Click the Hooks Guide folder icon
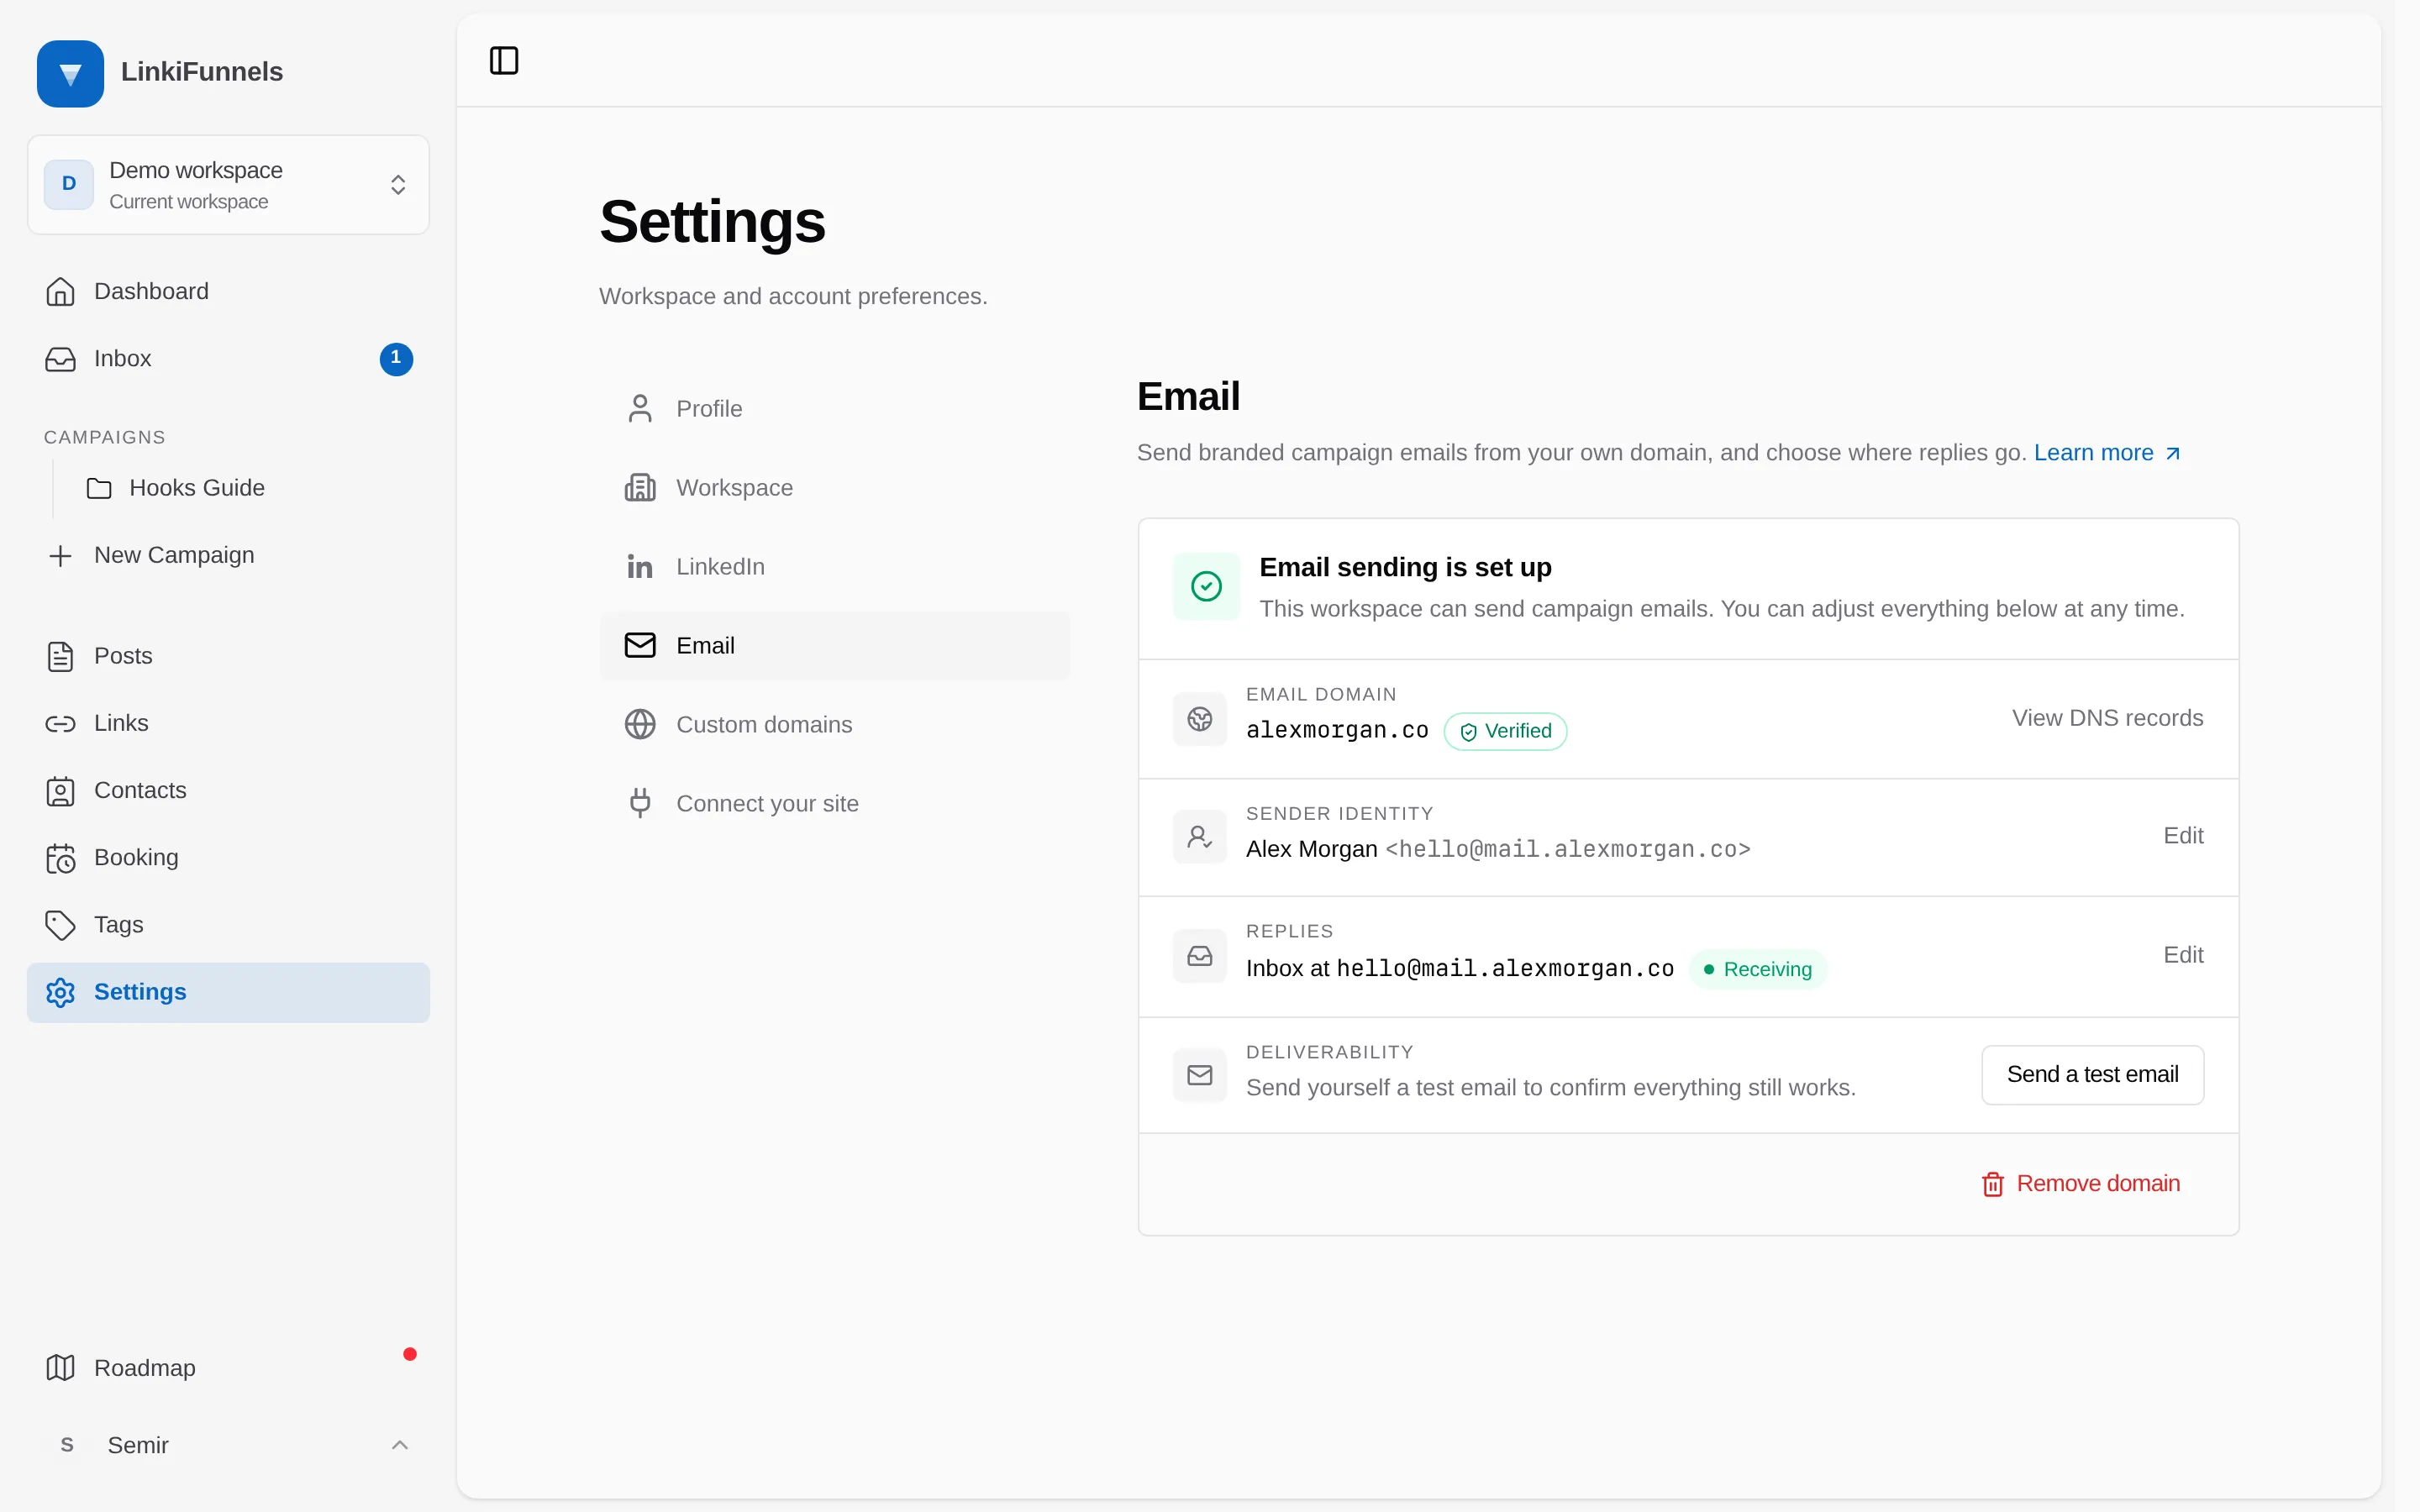 click(99, 488)
